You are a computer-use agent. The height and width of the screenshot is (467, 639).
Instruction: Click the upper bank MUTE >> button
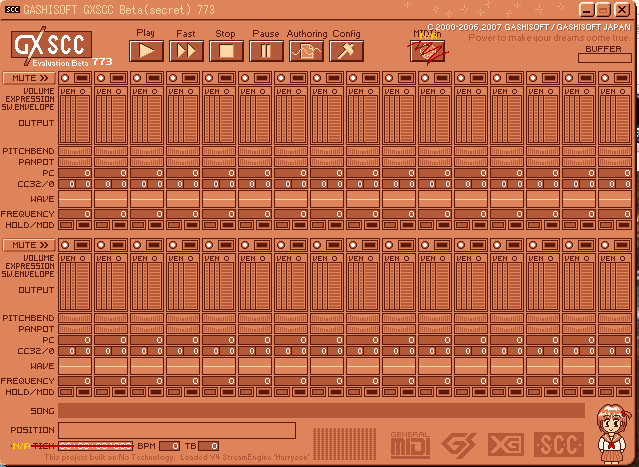[x=29, y=78]
